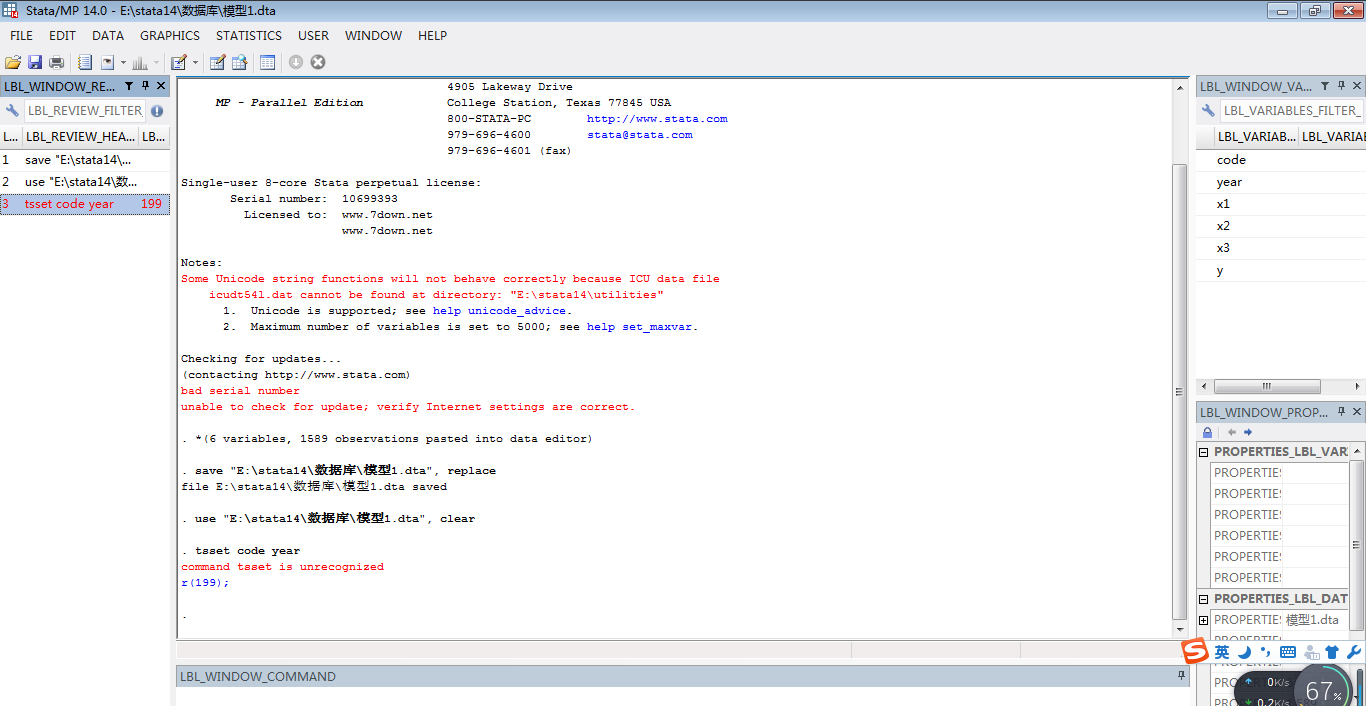Open the Log notebook icon
The image size is (1366, 706).
tap(85, 62)
